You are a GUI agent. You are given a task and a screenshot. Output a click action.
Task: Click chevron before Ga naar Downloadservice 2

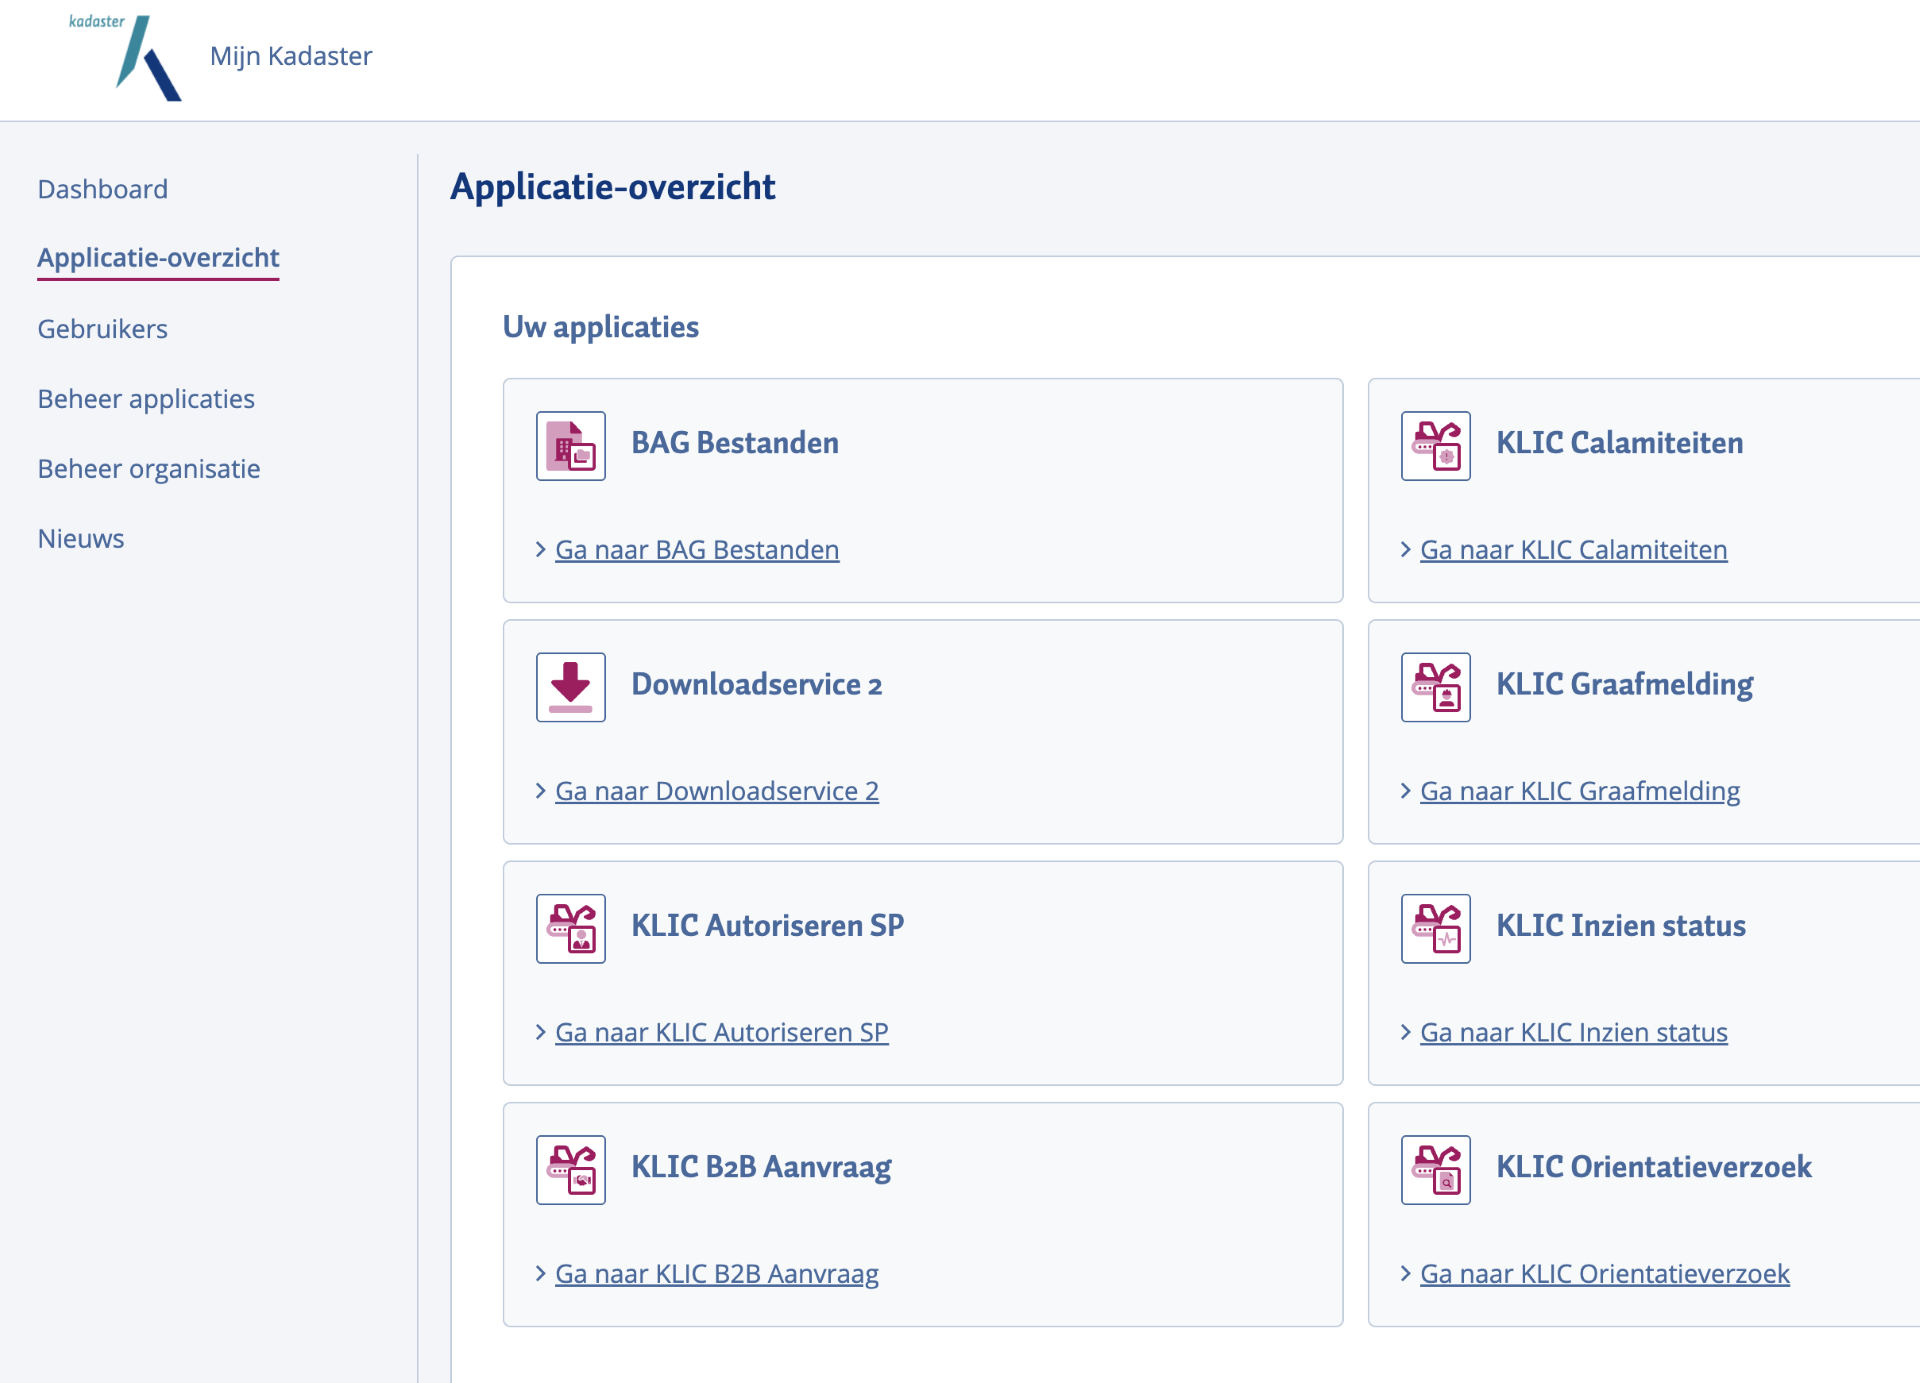coord(541,791)
